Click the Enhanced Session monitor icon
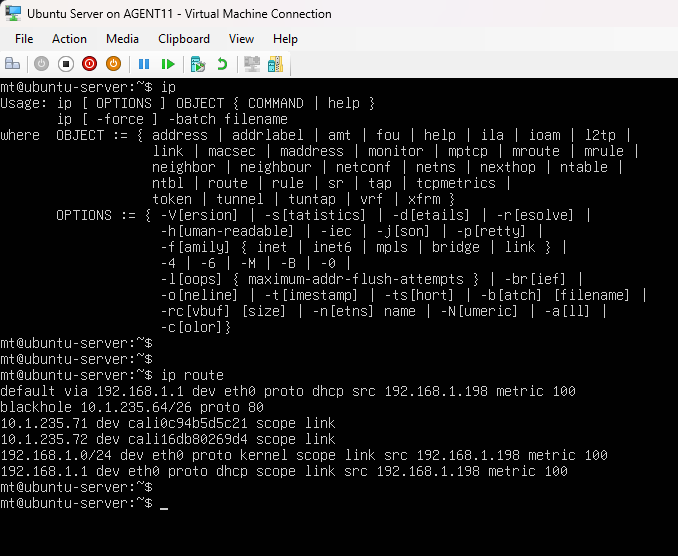 pos(252,64)
